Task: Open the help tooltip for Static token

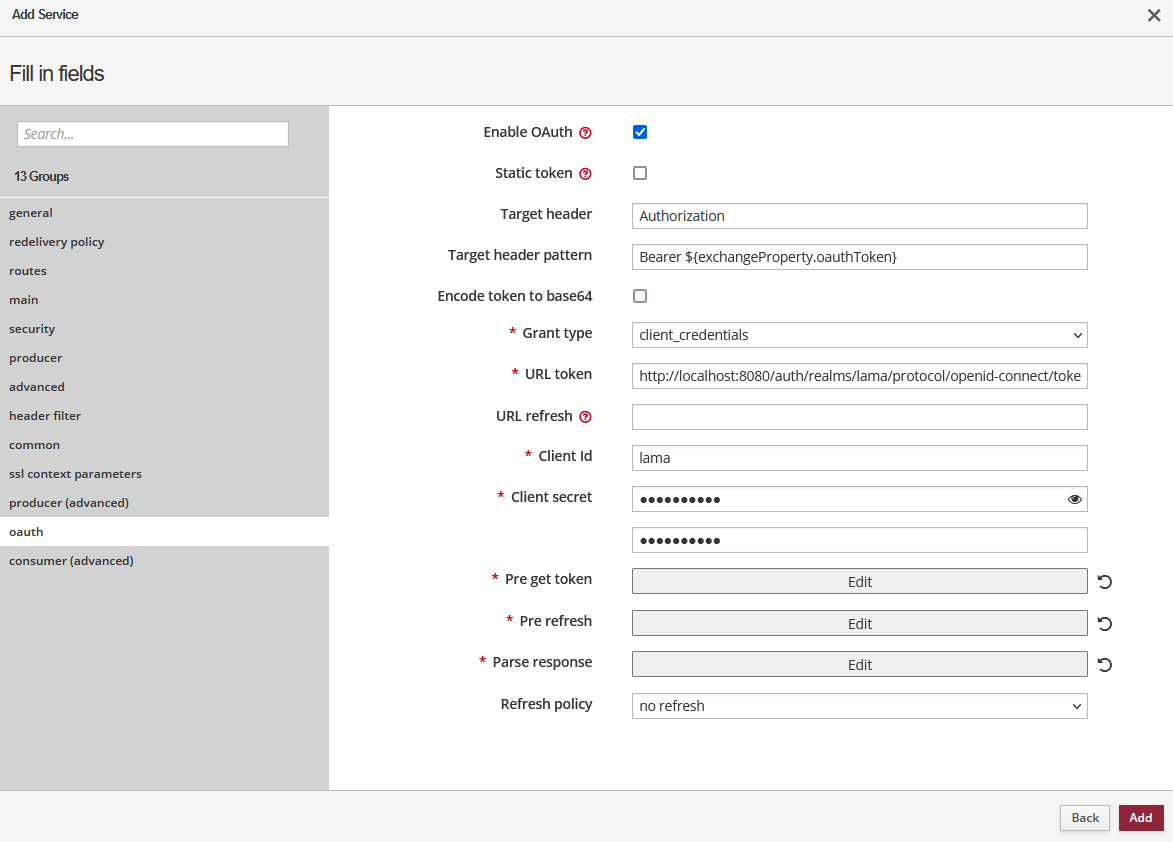Action: click(x=586, y=172)
